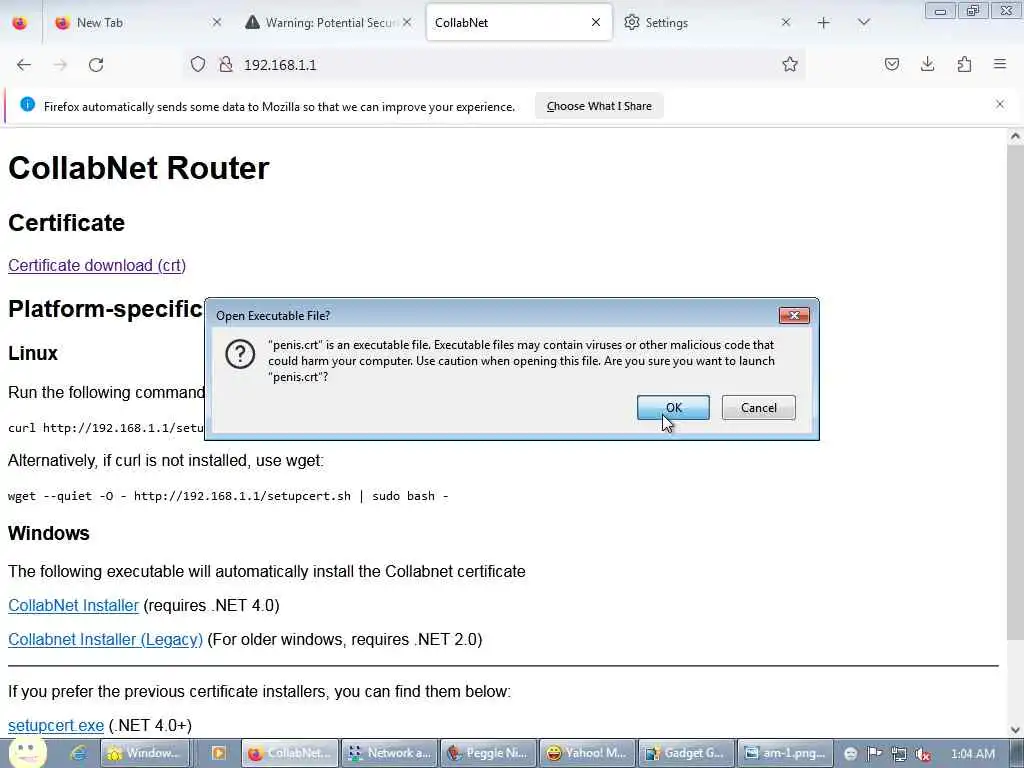
Task: Click the page scrollbar down arrow
Action: 1015,730
